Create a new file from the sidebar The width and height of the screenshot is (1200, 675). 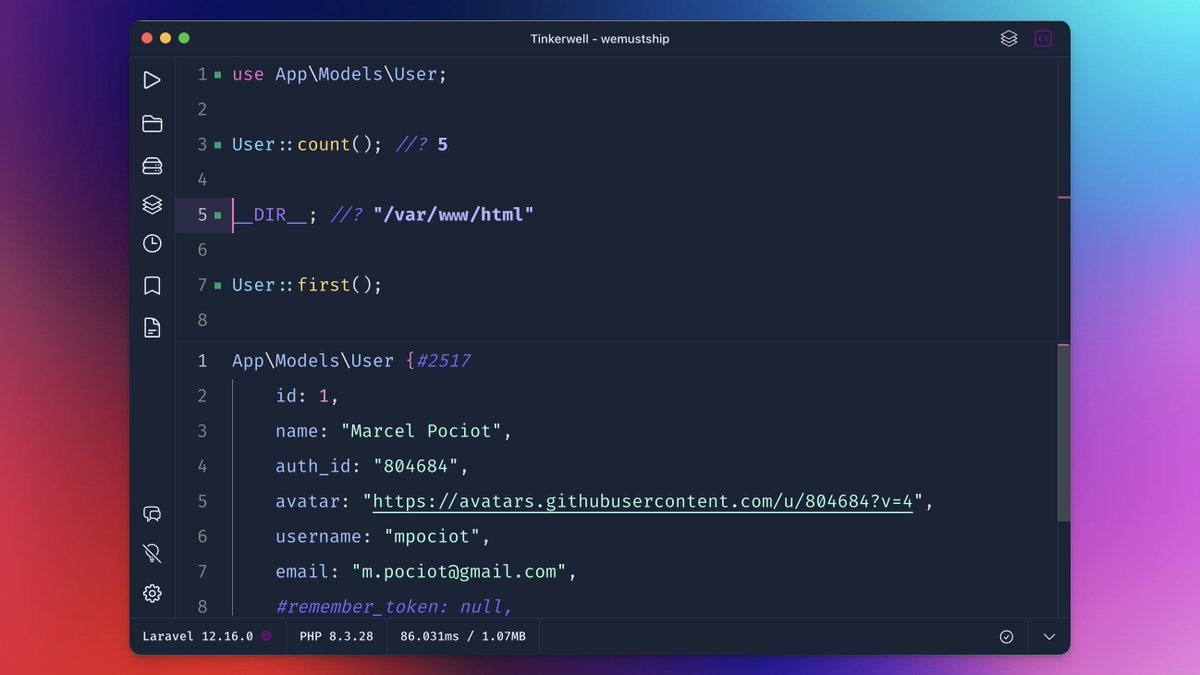[152, 326]
